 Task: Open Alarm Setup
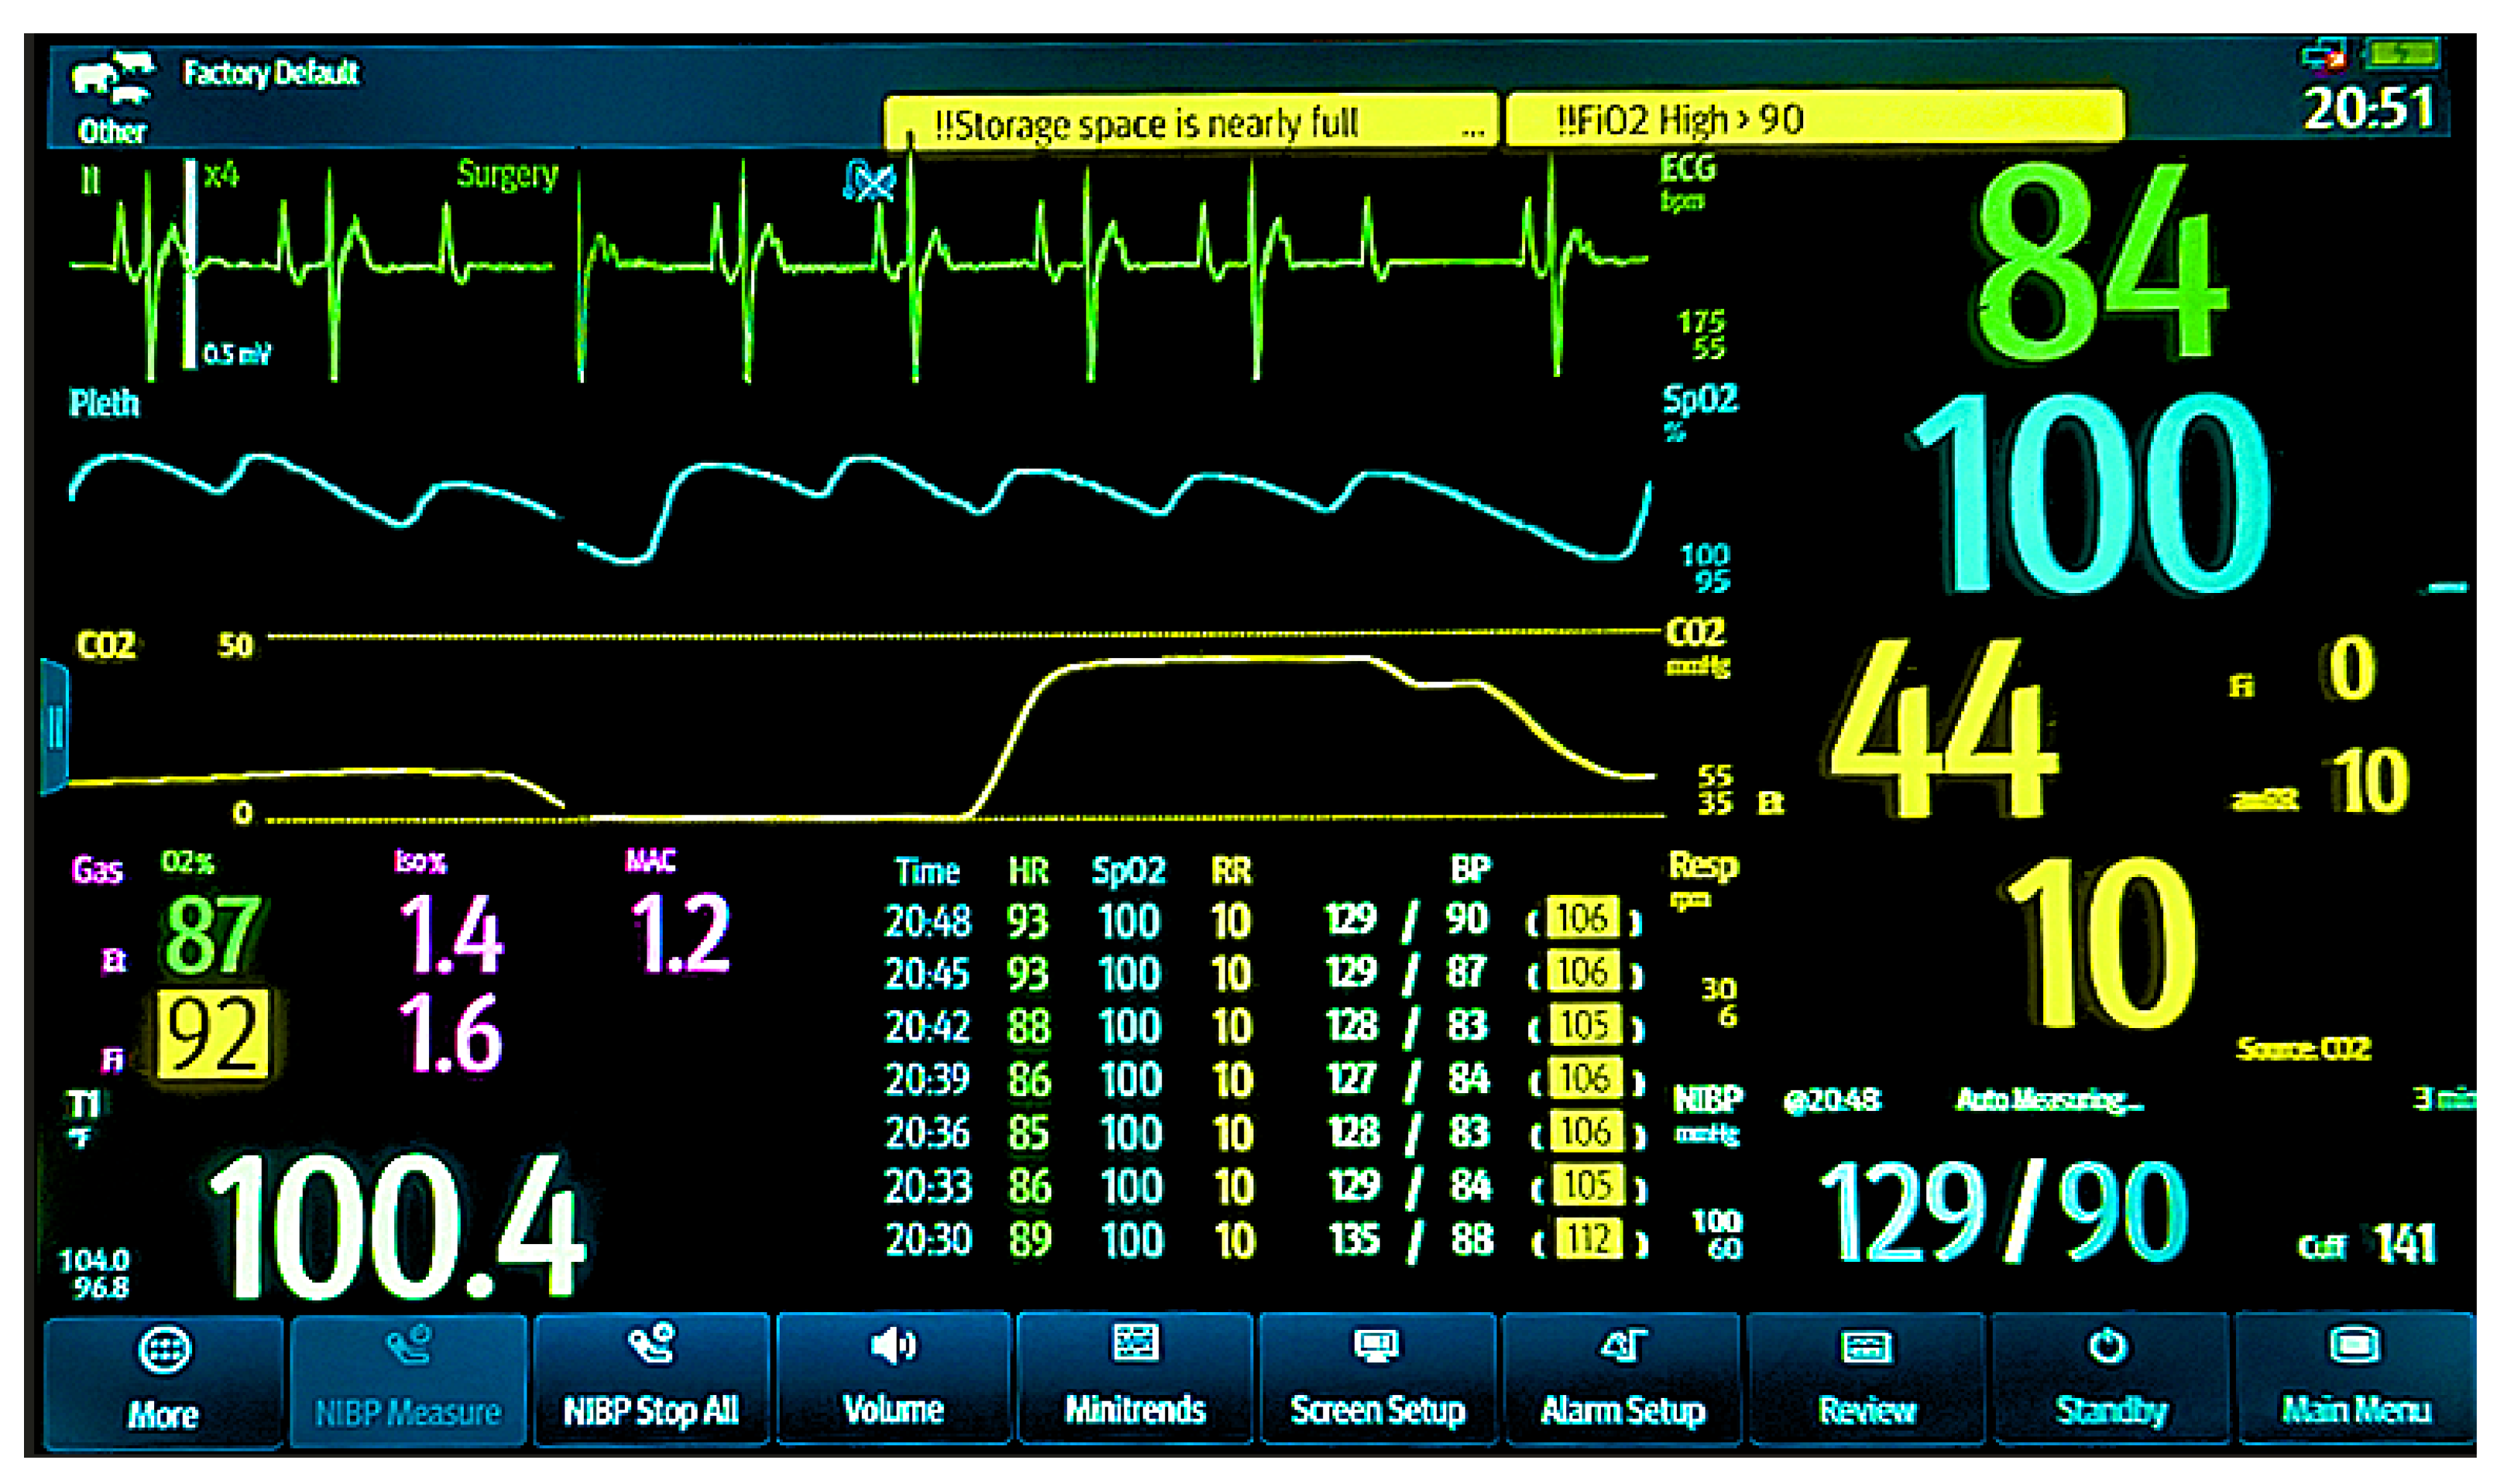1622,1382
